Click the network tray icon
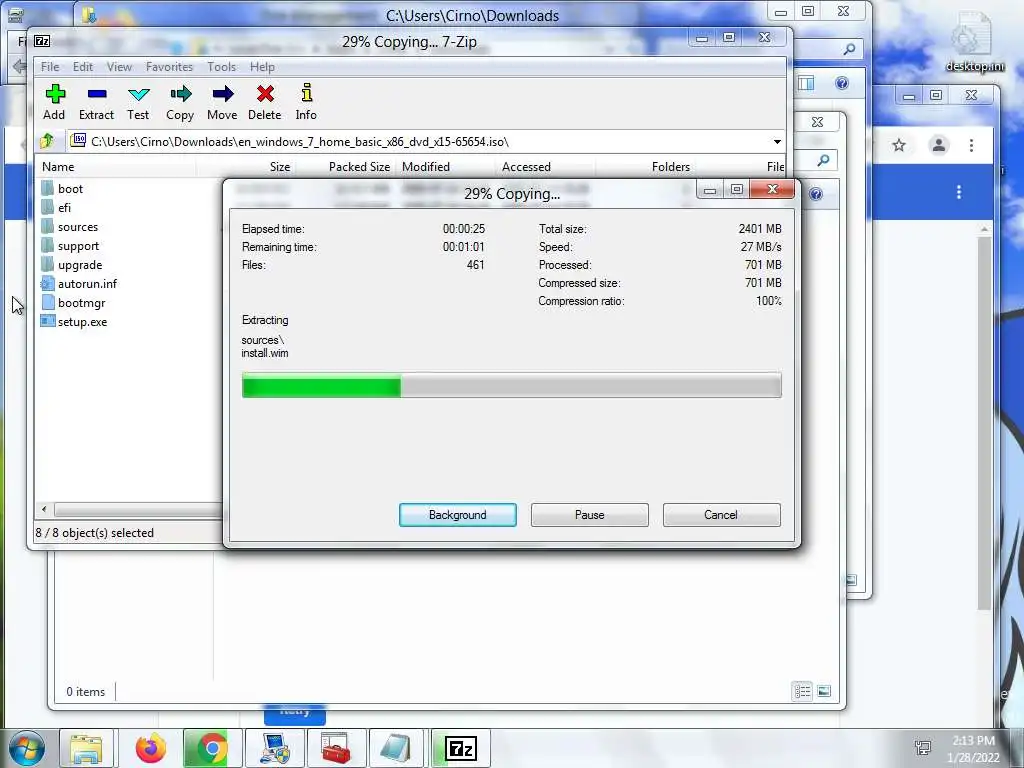This screenshot has height=768, width=1024. point(923,746)
